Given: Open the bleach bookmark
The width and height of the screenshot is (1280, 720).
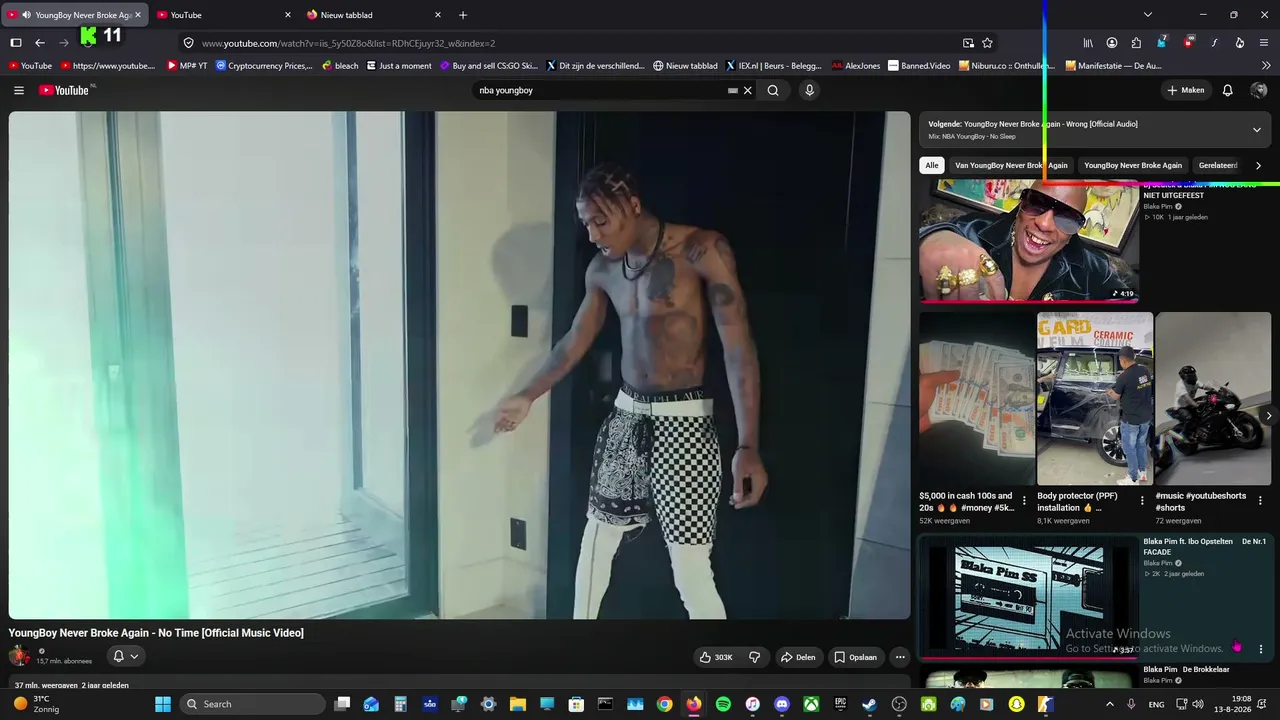Looking at the screenshot, I should pos(340,66).
